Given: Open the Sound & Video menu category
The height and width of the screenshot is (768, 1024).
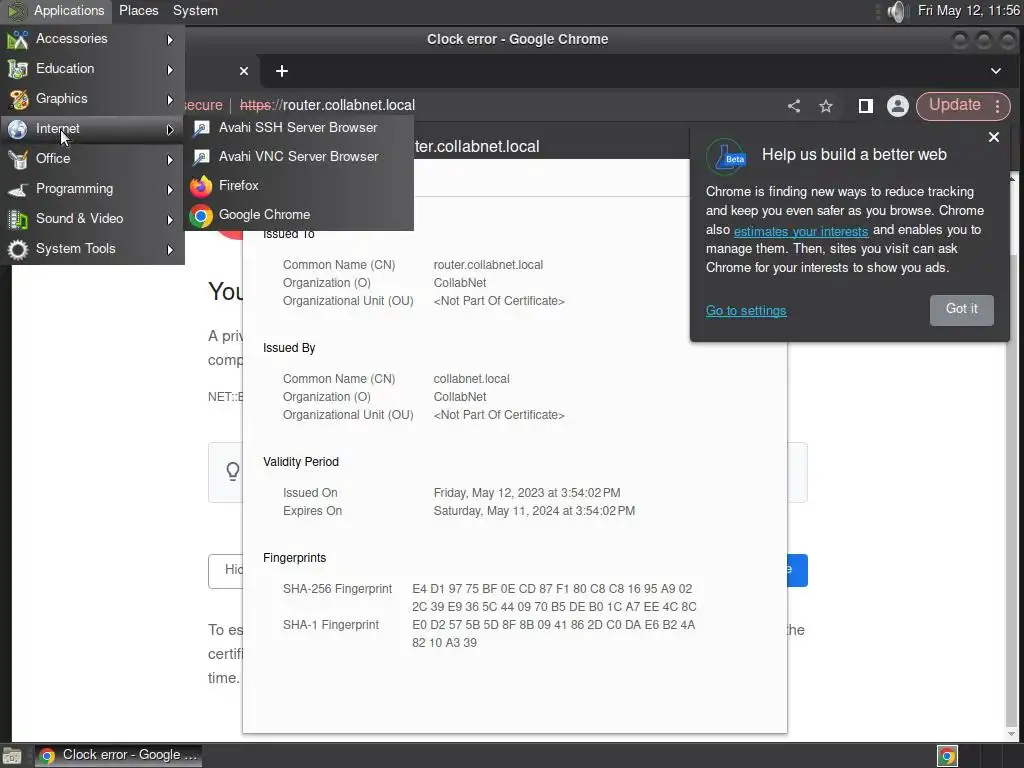Looking at the screenshot, I should 92,219.
